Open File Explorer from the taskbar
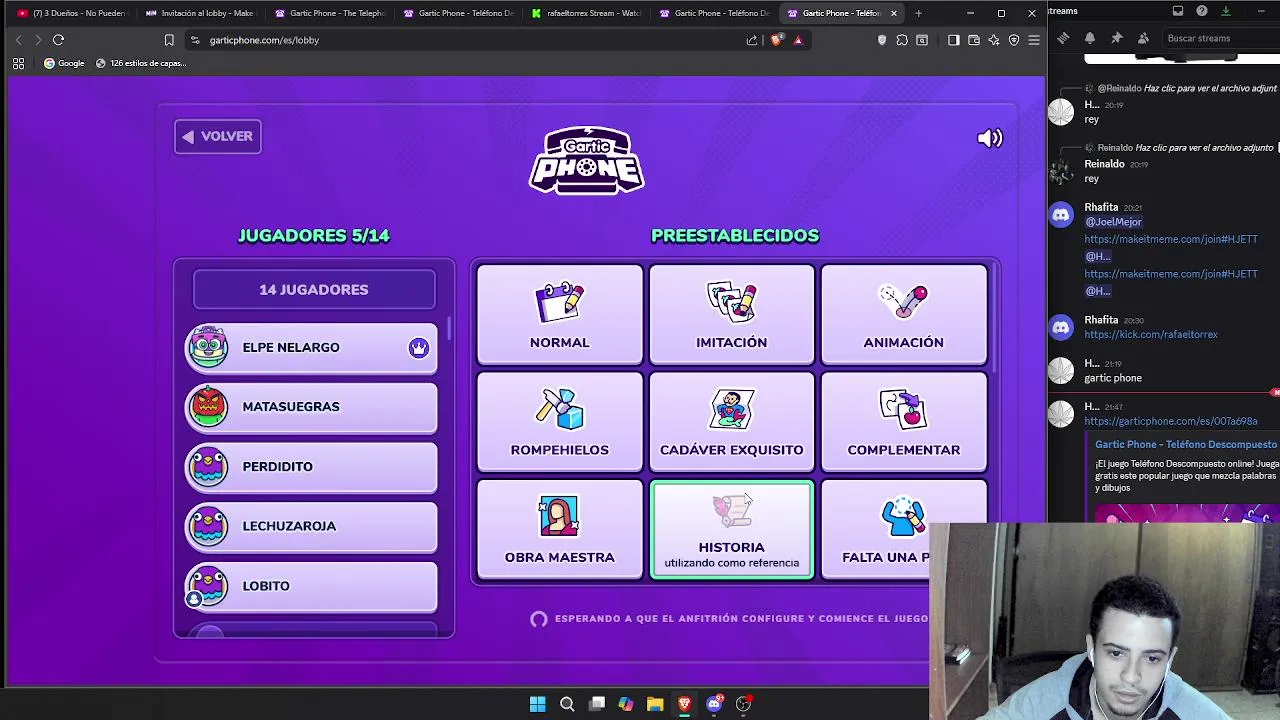The height and width of the screenshot is (720, 1280). (655, 704)
